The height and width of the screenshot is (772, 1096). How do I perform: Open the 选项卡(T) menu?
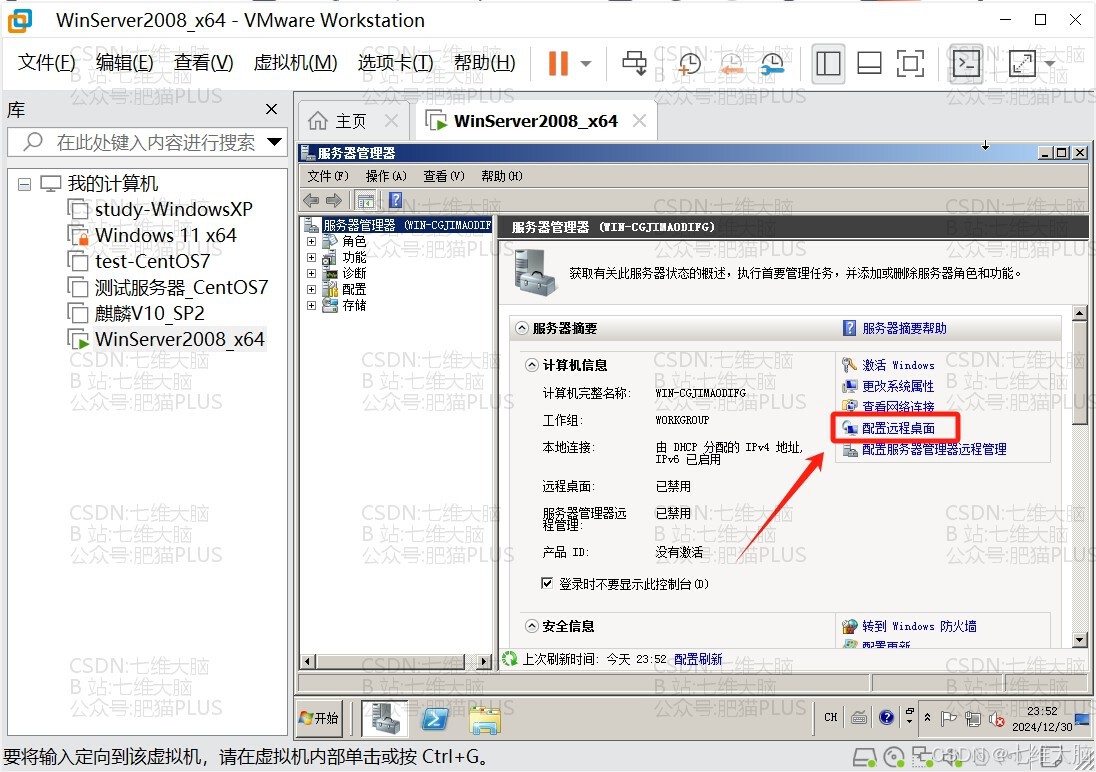[x=396, y=63]
